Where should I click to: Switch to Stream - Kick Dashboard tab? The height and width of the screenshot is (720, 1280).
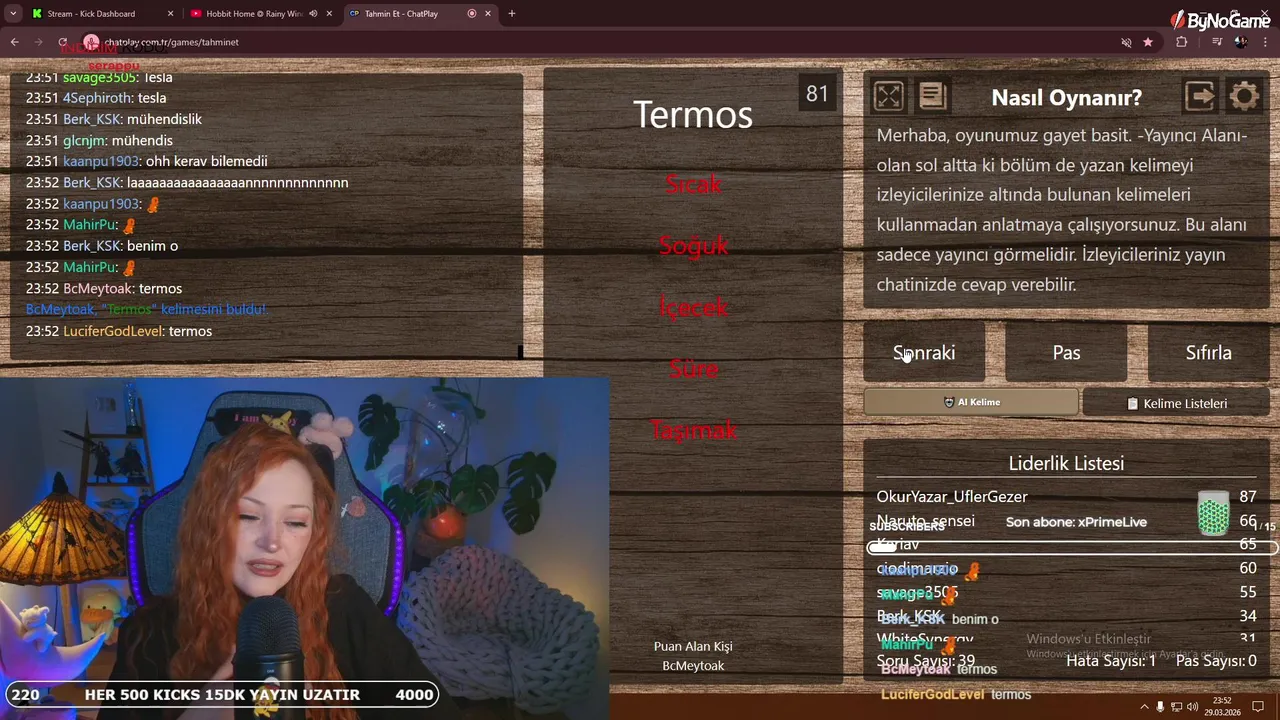[x=90, y=14]
